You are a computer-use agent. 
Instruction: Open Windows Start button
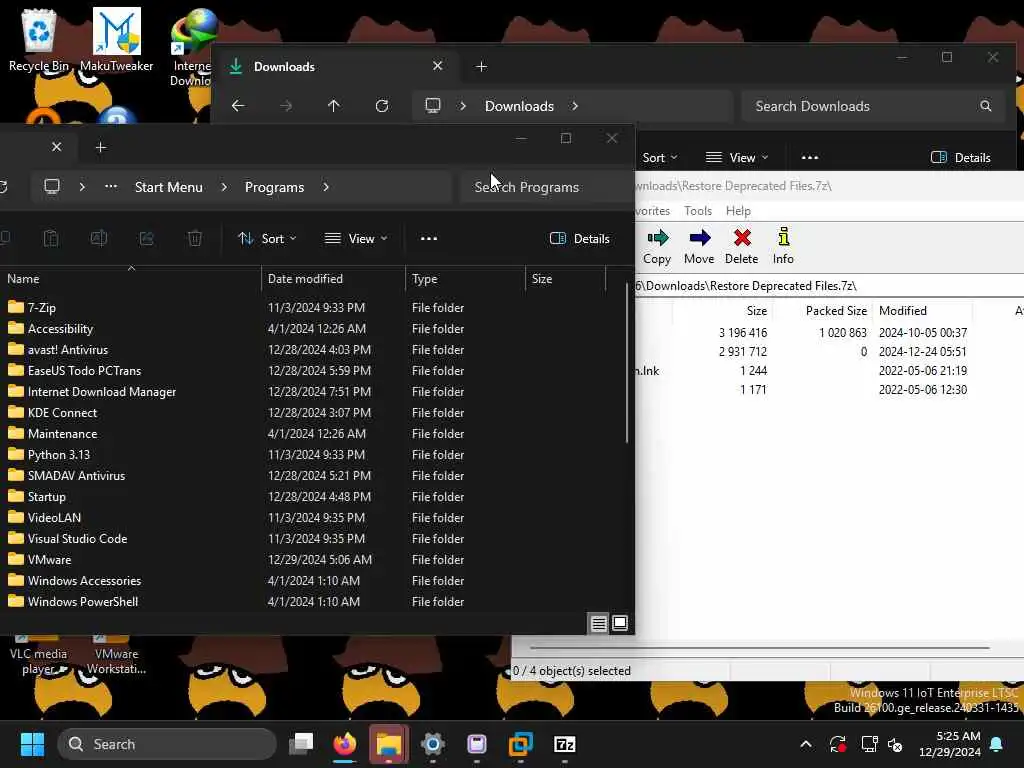pyautogui.click(x=32, y=744)
